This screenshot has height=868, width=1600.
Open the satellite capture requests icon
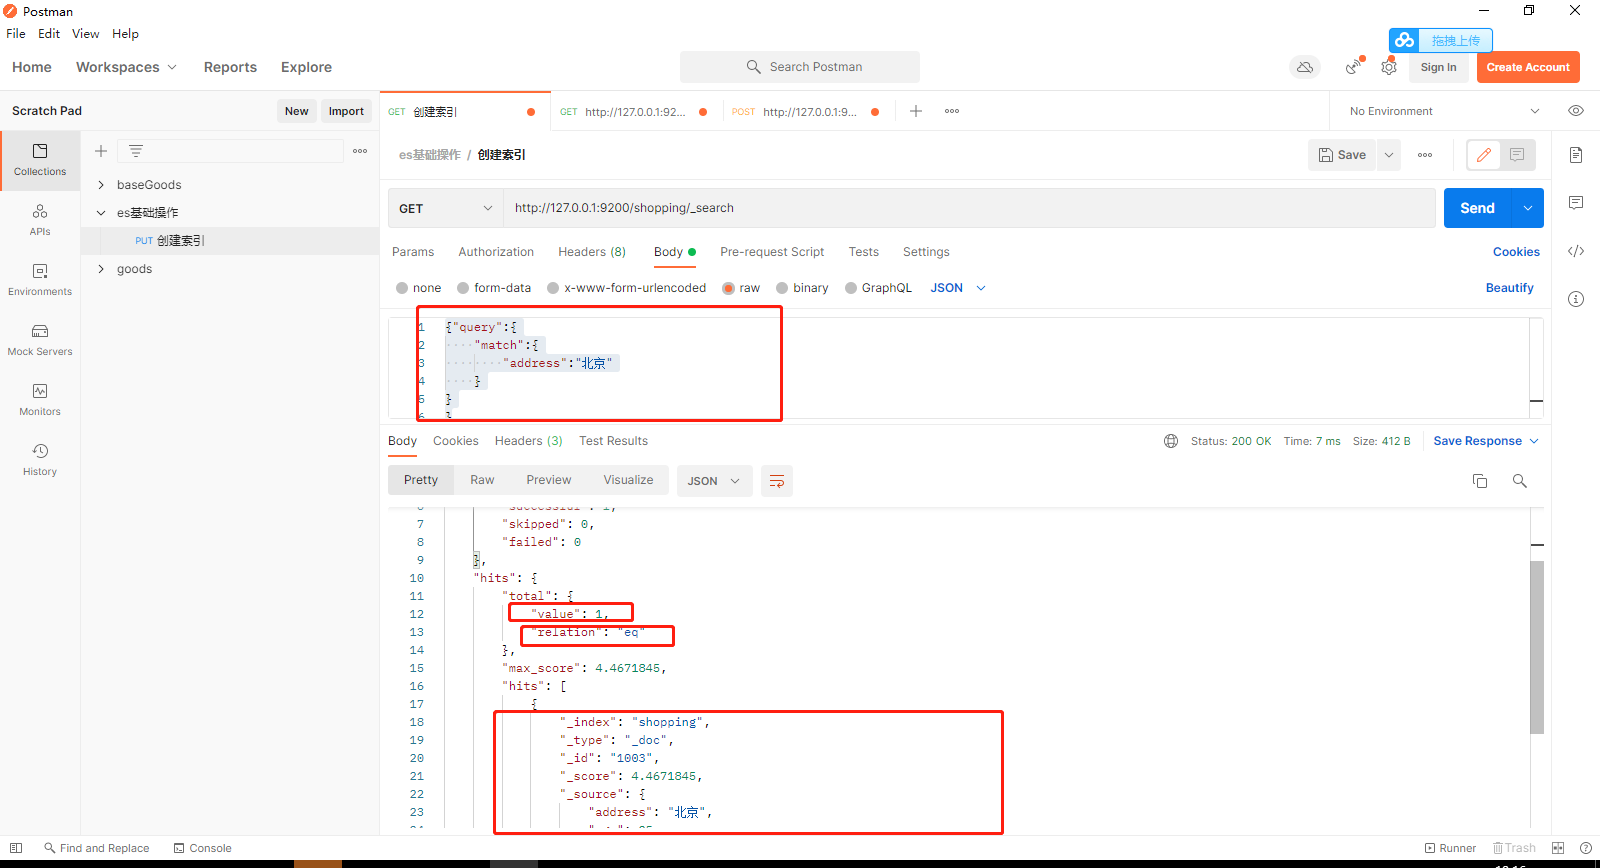1354,67
